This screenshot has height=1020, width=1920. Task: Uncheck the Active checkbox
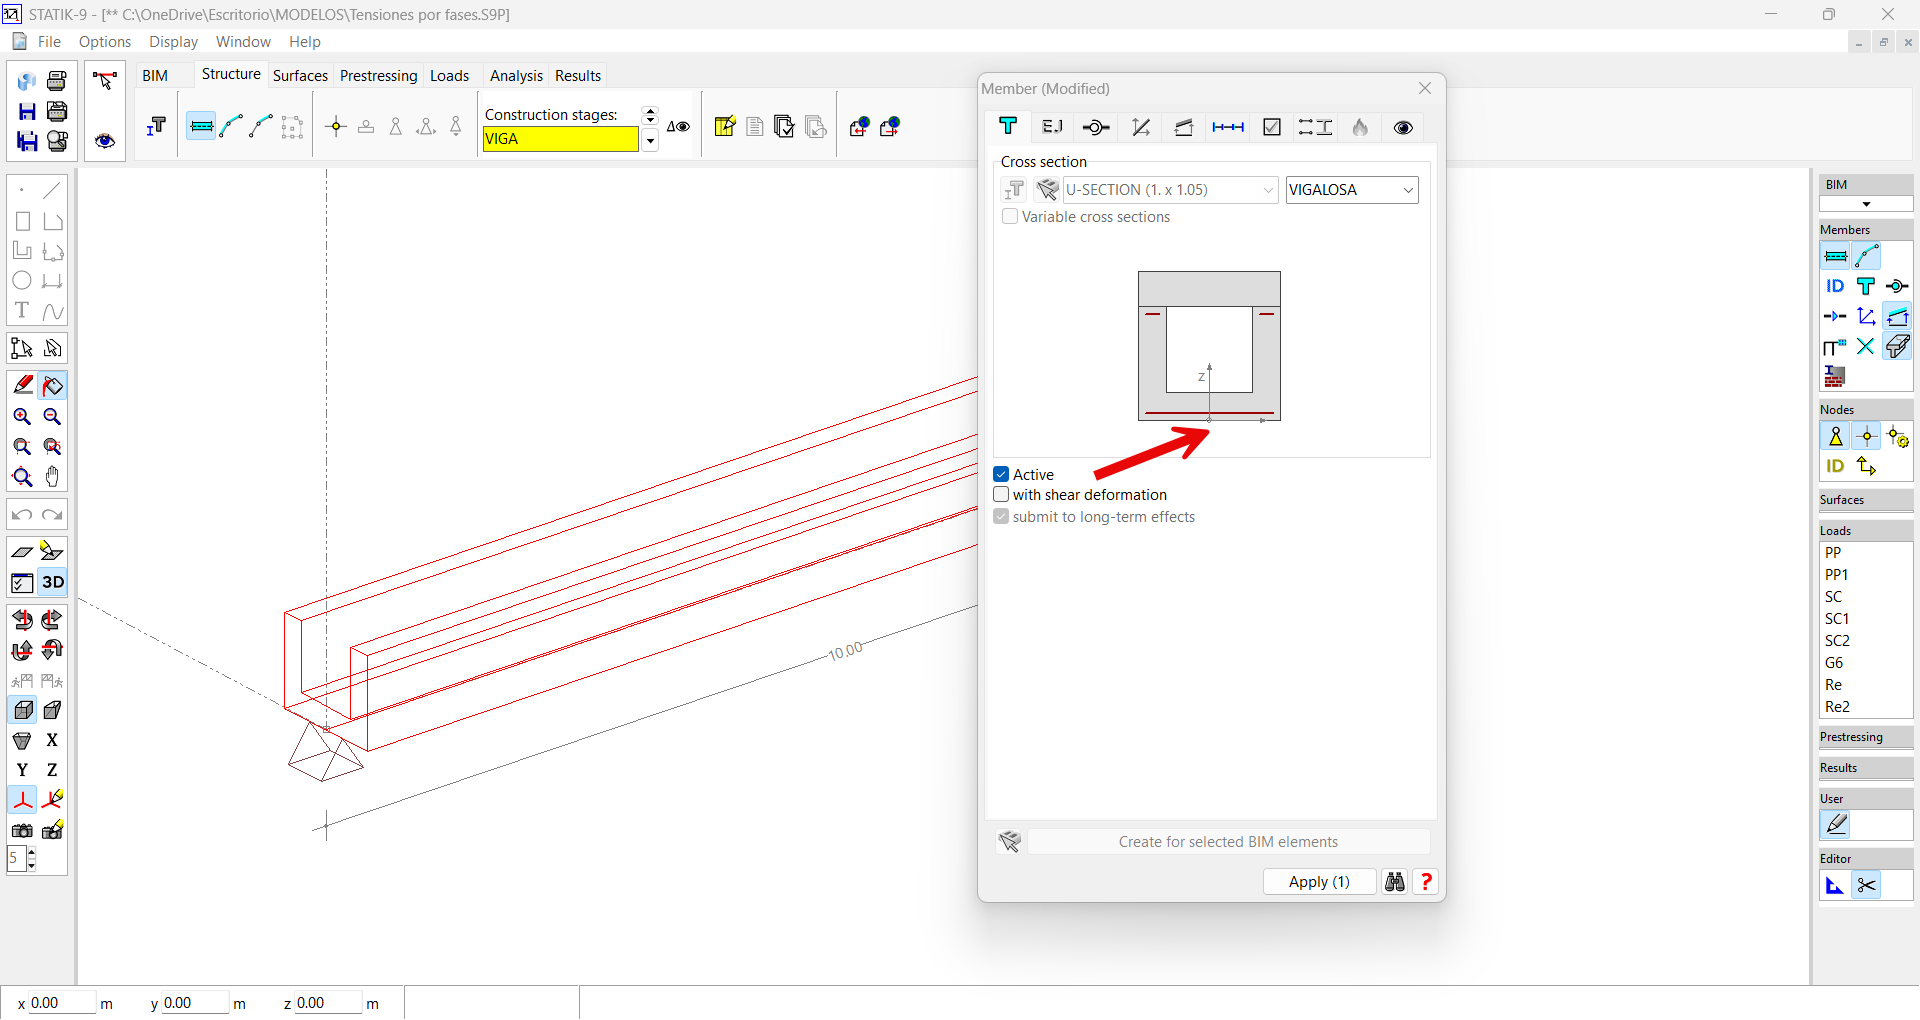tap(1001, 475)
